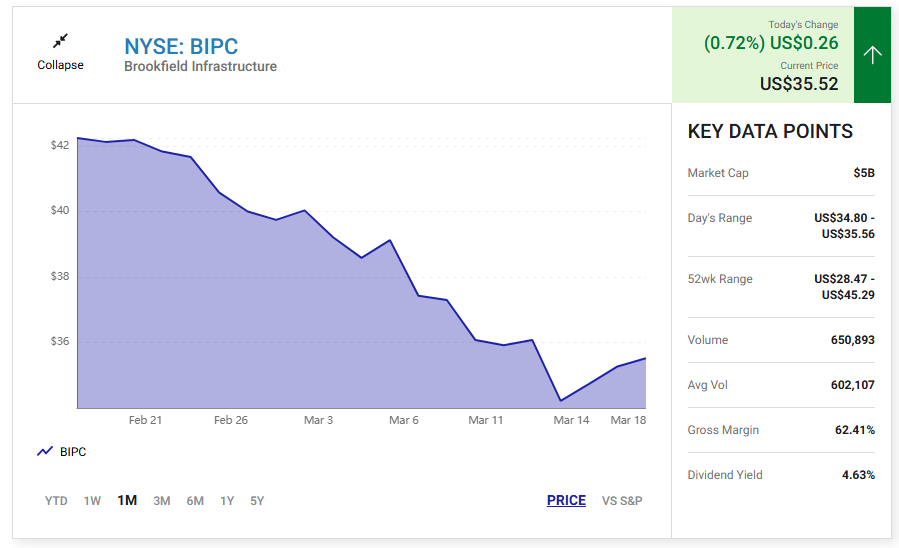The height and width of the screenshot is (548, 899).
Task: Click the current price US$35.52
Action: pyautogui.click(x=799, y=84)
